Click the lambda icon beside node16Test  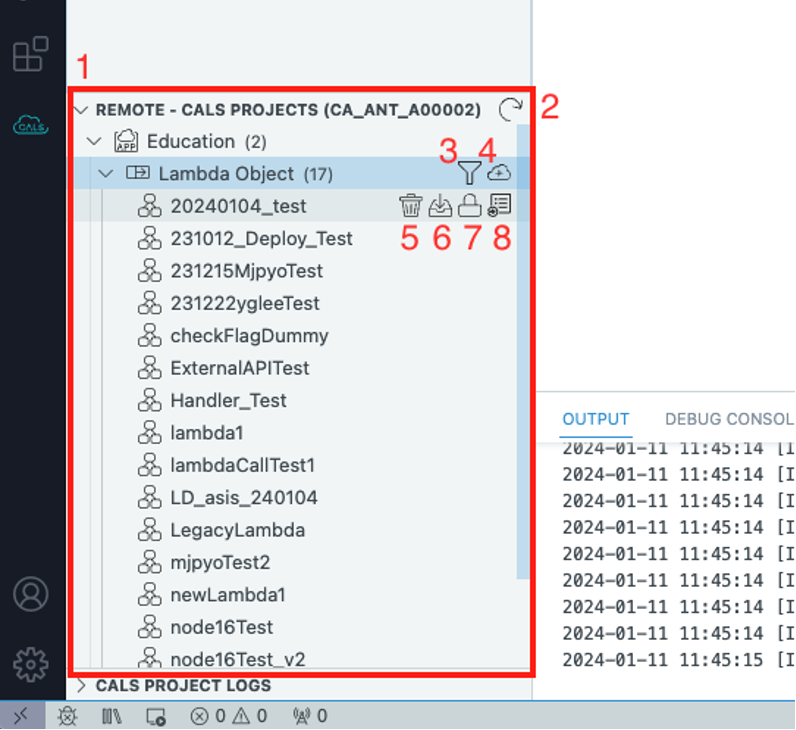150,627
